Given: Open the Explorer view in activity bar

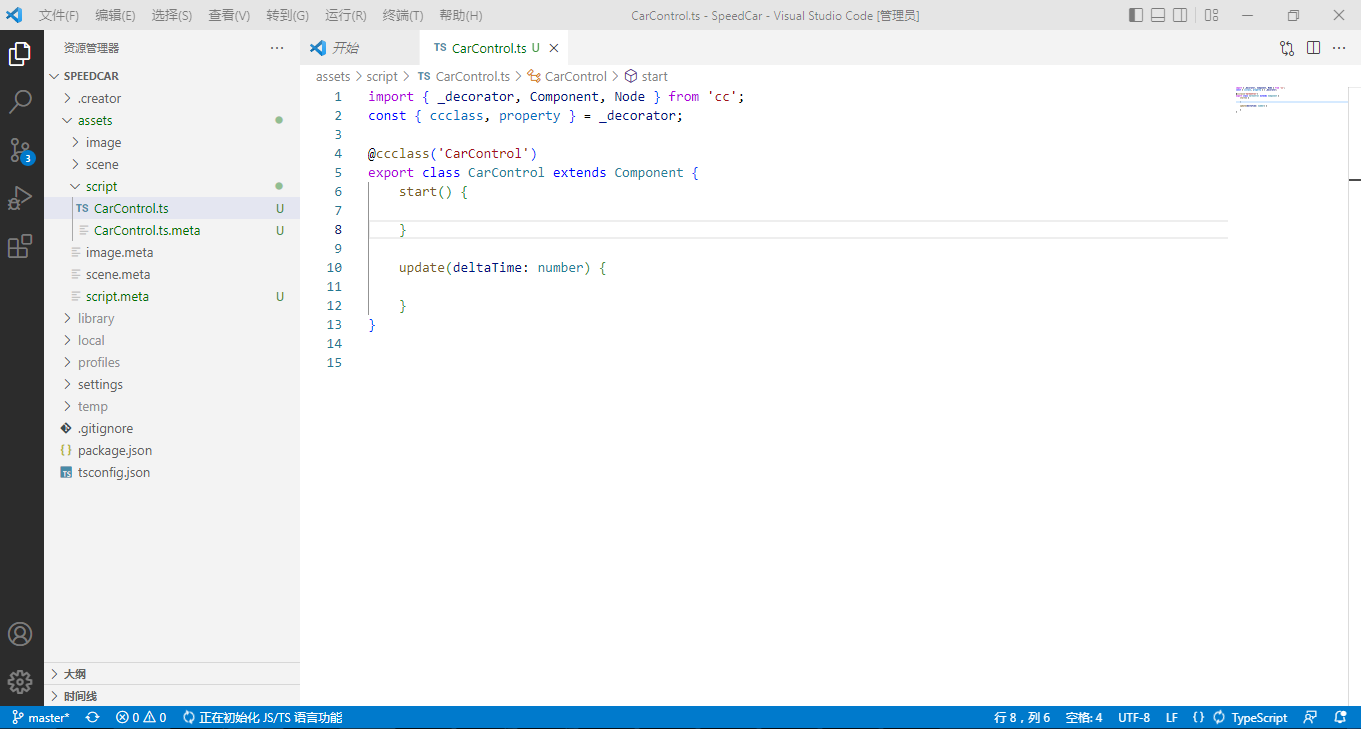Looking at the screenshot, I should pyautogui.click(x=20, y=54).
